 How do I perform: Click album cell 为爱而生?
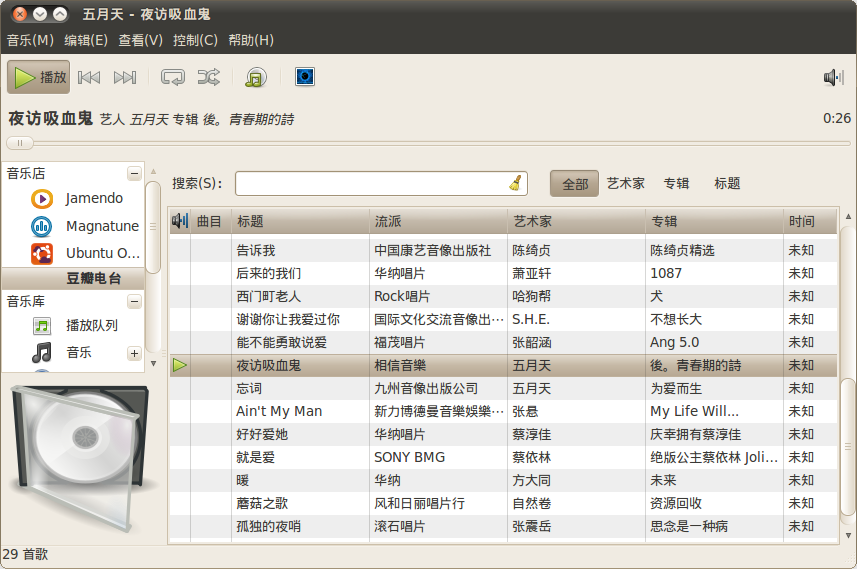pos(676,389)
